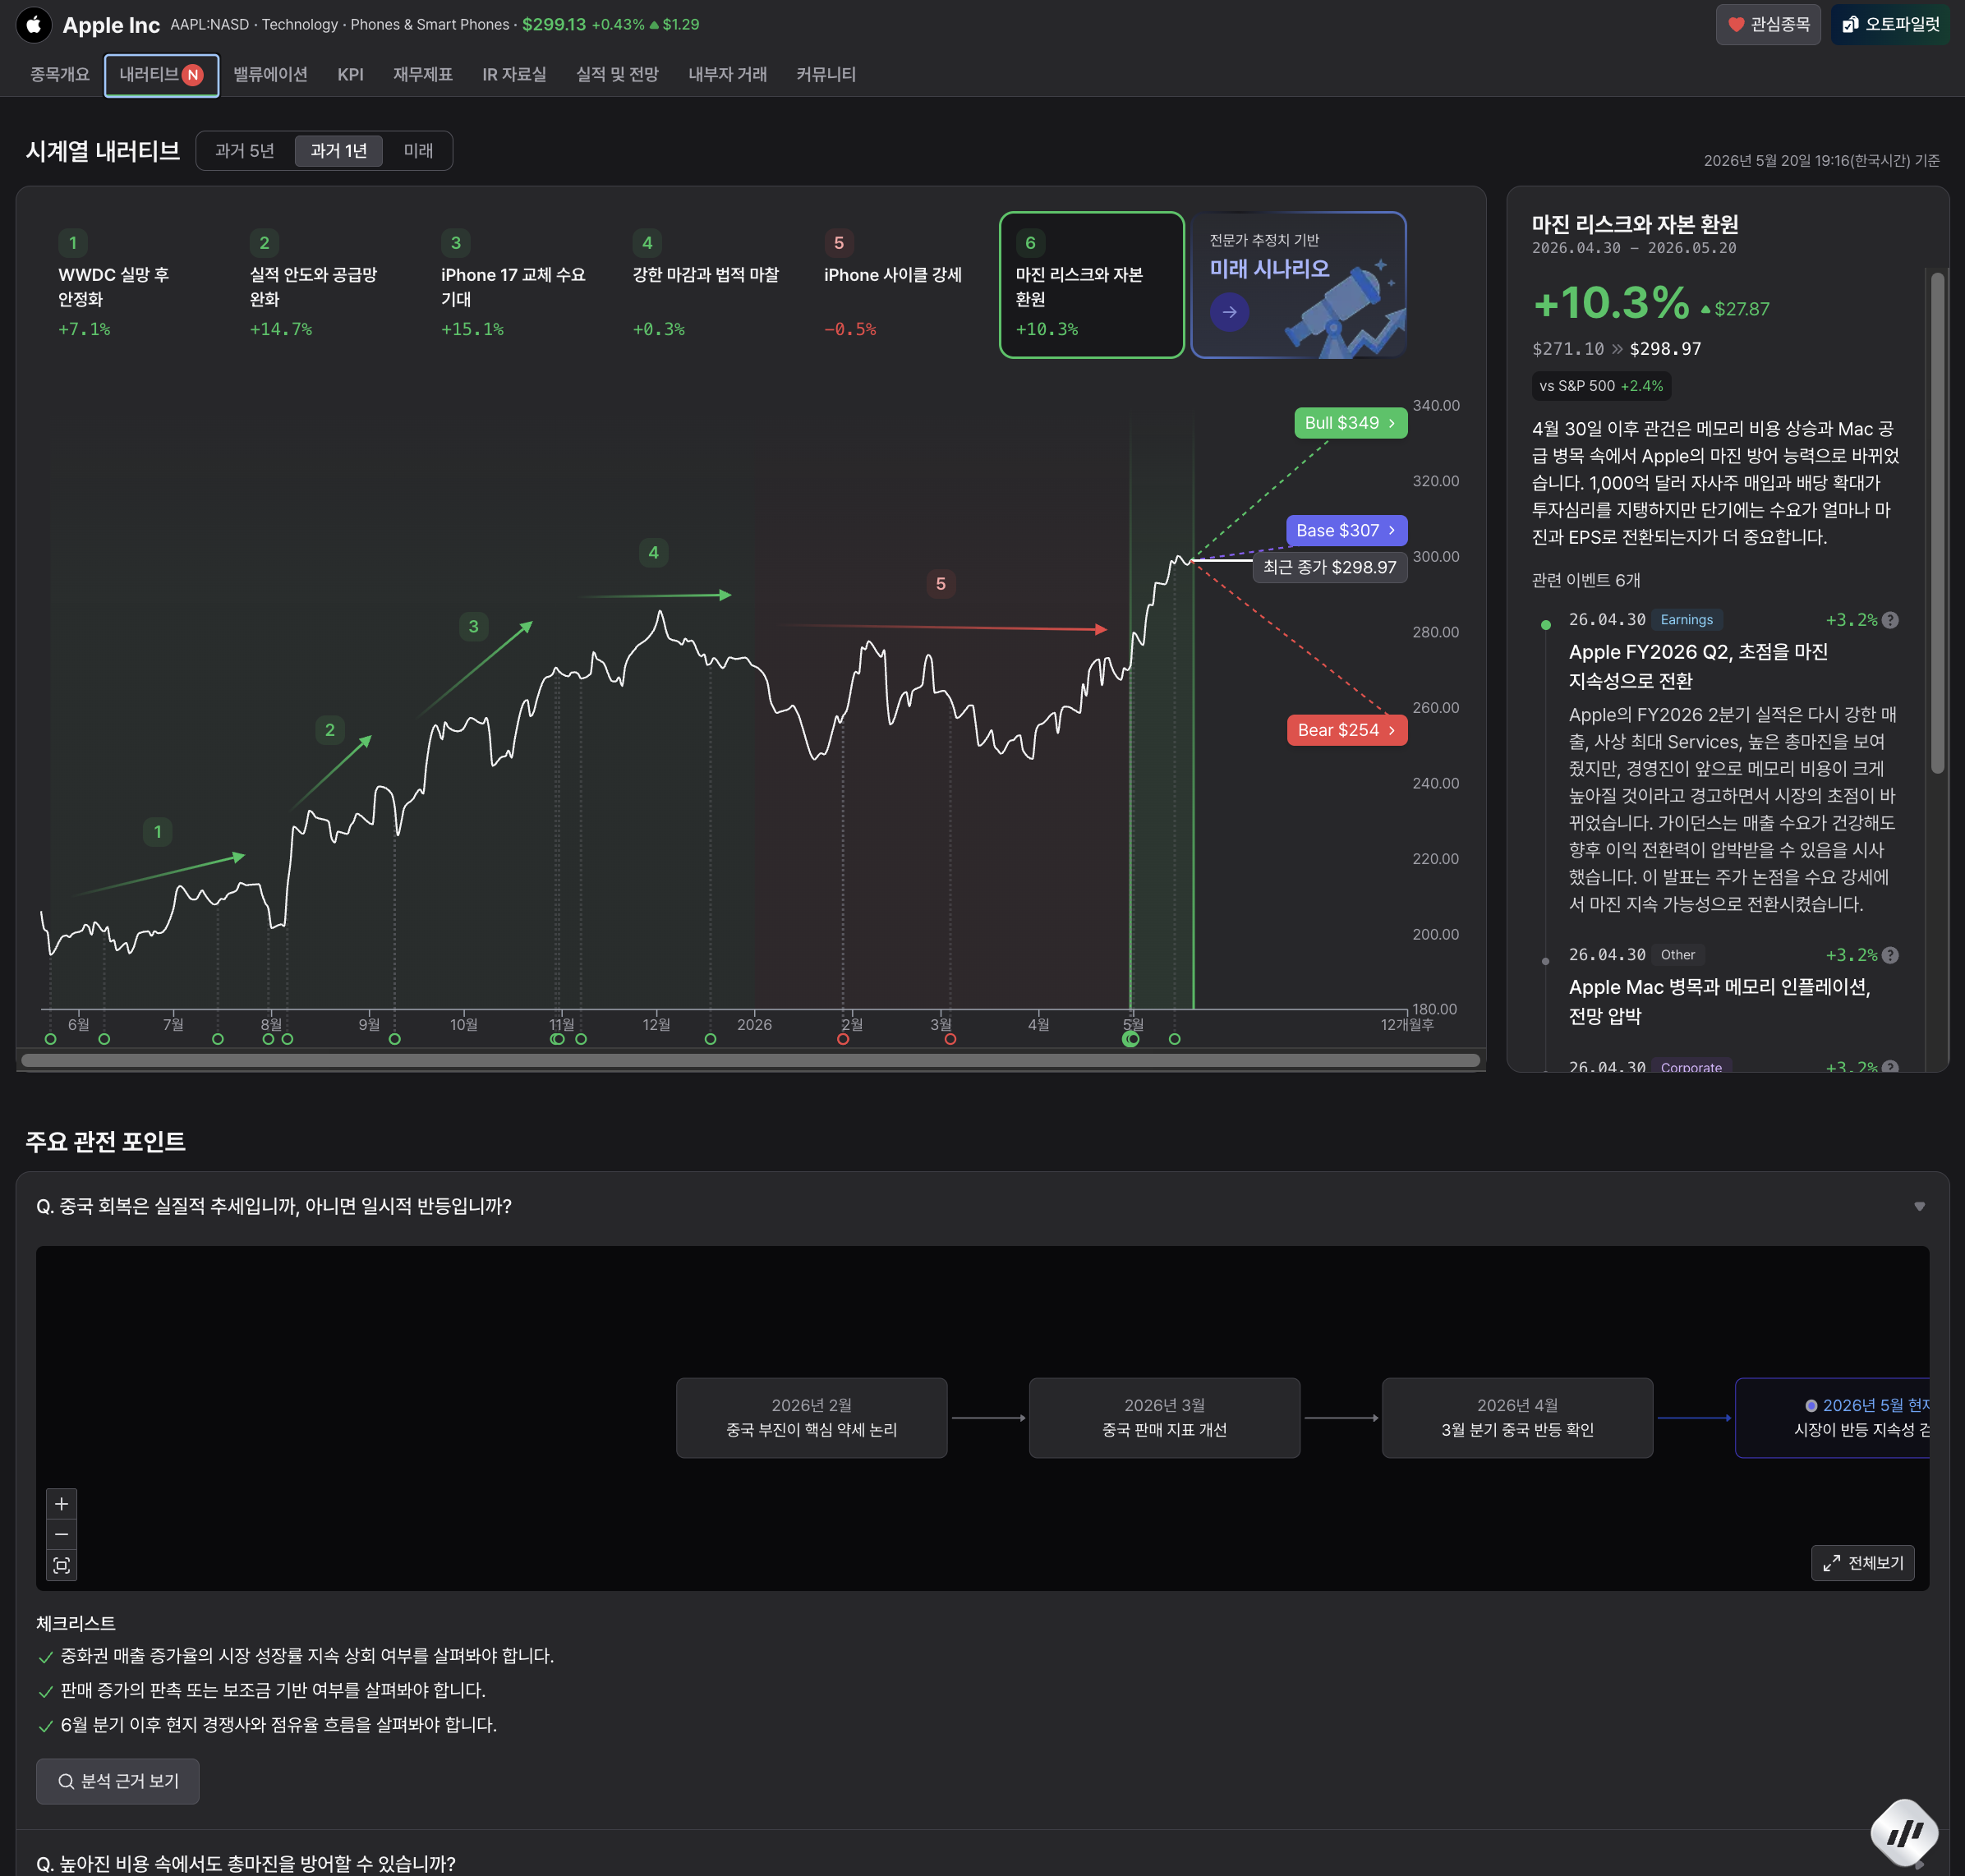The width and height of the screenshot is (1965, 1876).
Task: Select narrative card 마진 리스크와 자본 환원
Action: [1091, 285]
